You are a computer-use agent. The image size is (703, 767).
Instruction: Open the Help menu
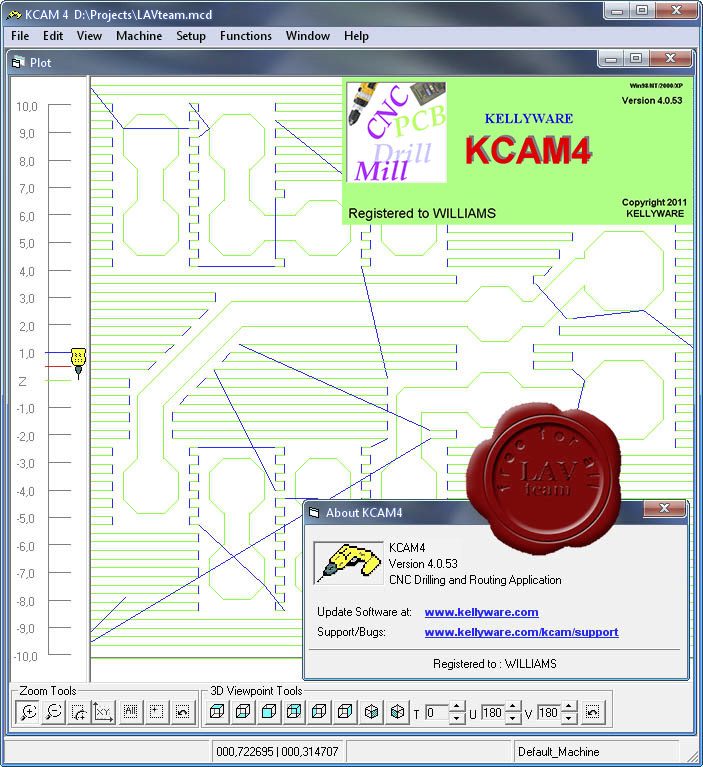click(x=356, y=36)
